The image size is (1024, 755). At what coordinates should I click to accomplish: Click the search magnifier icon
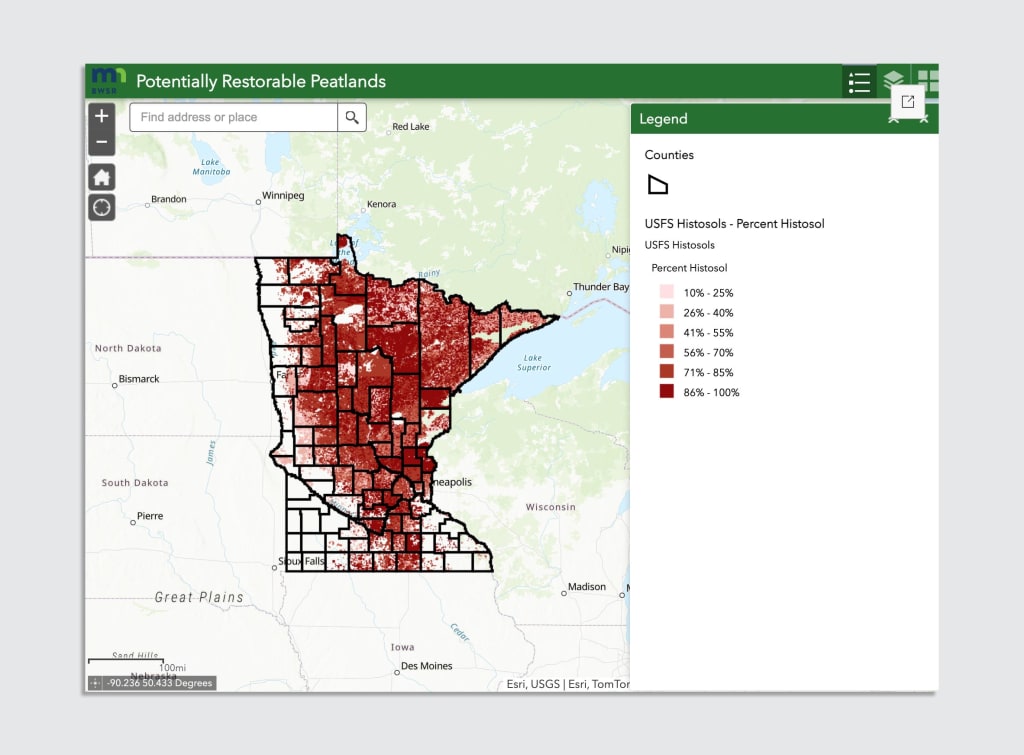352,117
